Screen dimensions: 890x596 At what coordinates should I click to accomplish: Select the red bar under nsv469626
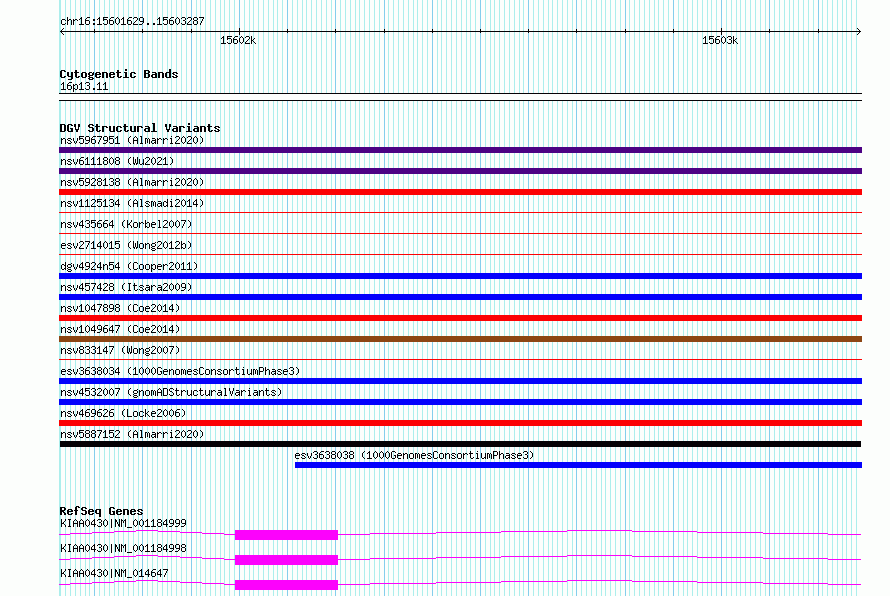460,423
